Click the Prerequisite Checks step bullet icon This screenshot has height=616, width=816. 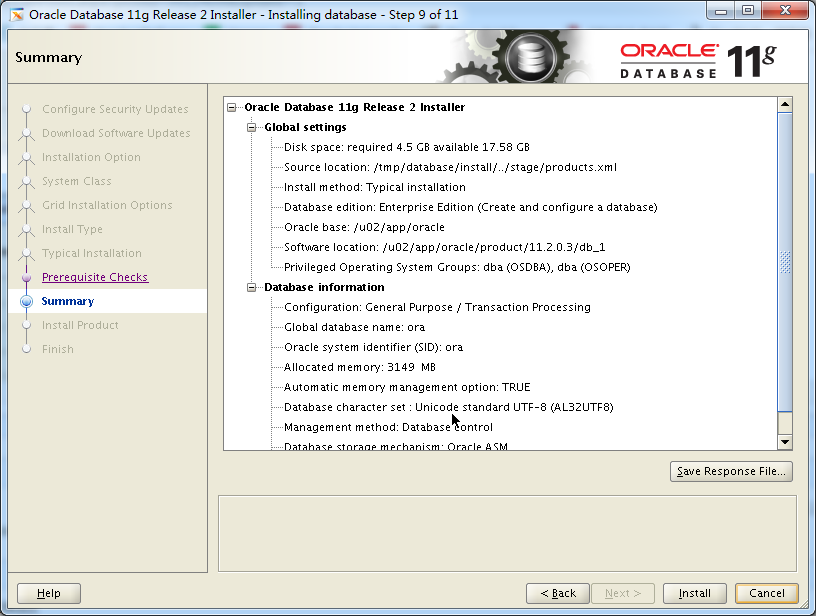[27, 277]
